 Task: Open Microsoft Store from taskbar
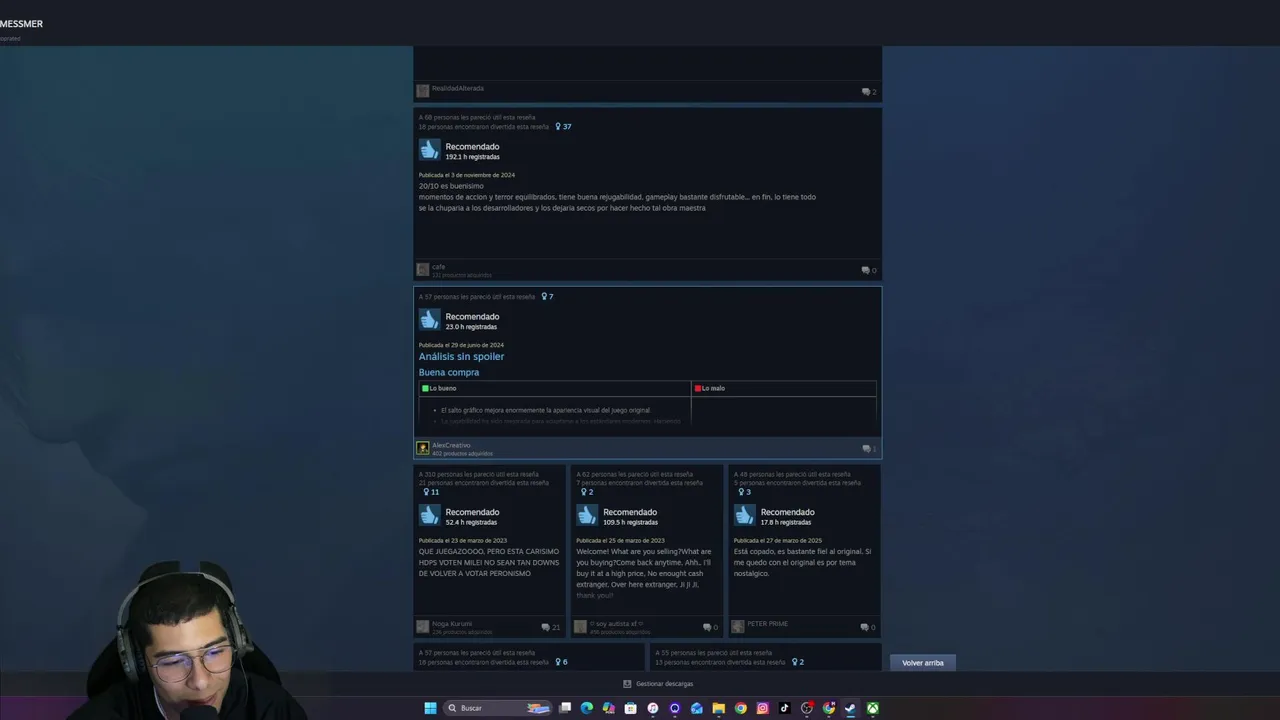point(631,708)
